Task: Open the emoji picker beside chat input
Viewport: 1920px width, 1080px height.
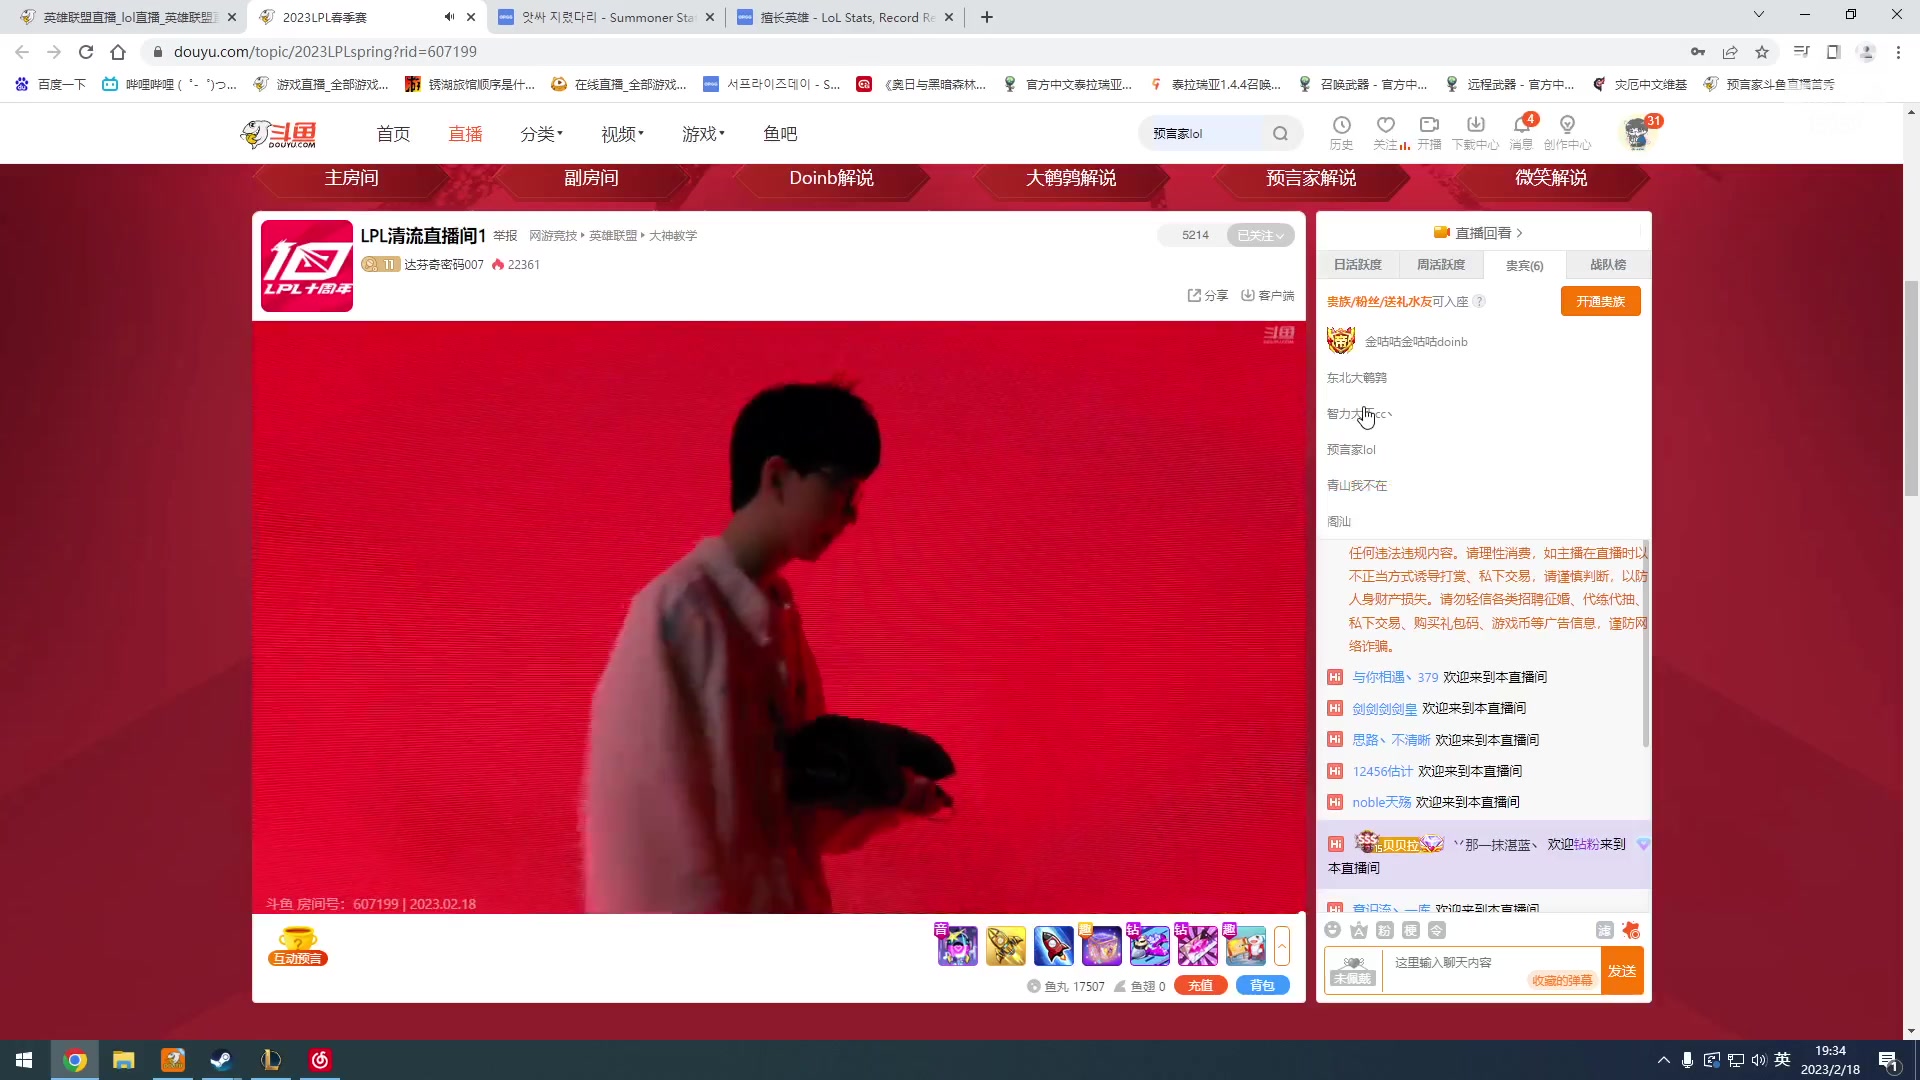Action: [x=1332, y=930]
